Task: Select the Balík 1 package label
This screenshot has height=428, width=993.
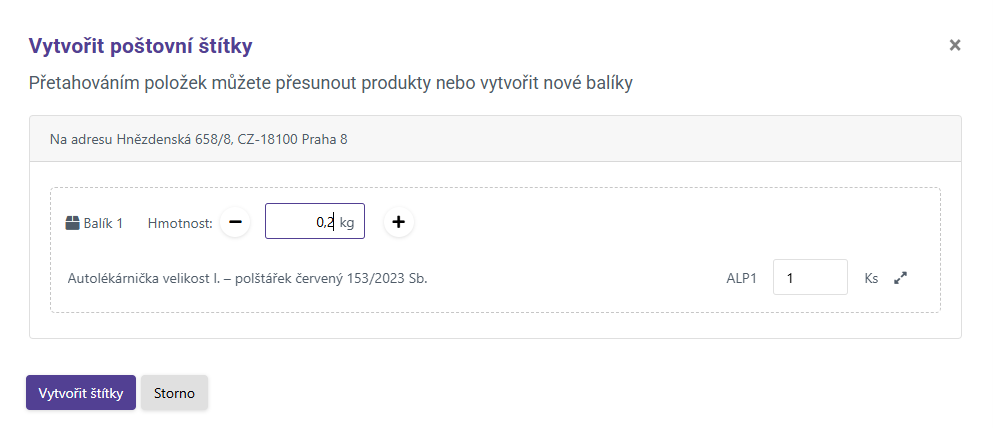Action: pyautogui.click(x=103, y=223)
